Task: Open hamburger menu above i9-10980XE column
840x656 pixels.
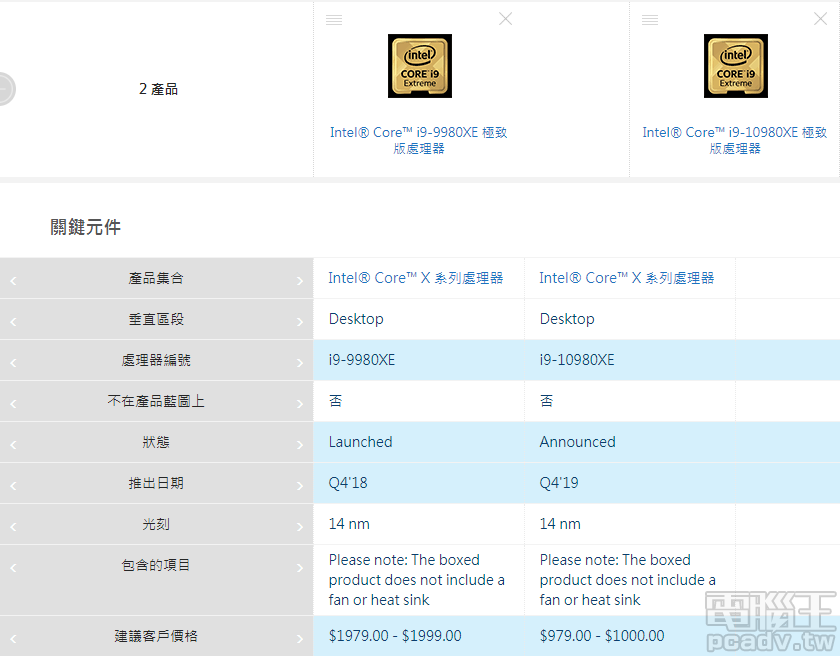Action: [x=649, y=19]
